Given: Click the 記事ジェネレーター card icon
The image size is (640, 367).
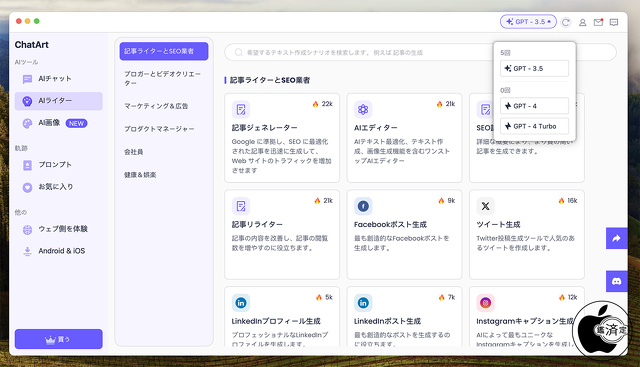Looking at the screenshot, I should (241, 109).
